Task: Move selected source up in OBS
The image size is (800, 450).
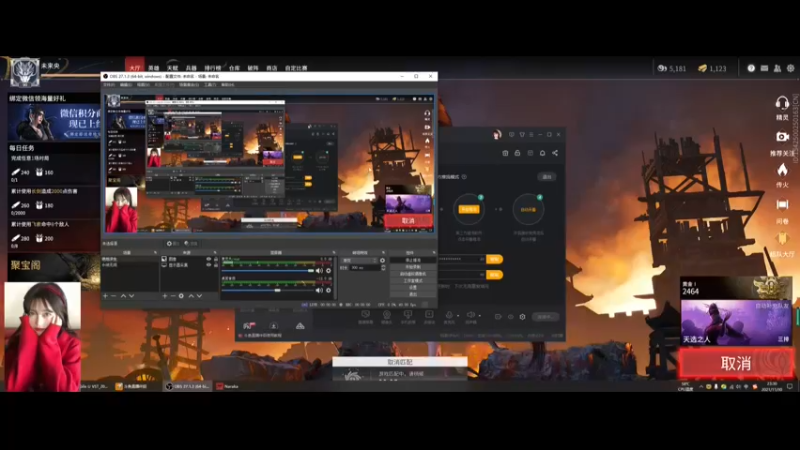Action: click(x=191, y=296)
